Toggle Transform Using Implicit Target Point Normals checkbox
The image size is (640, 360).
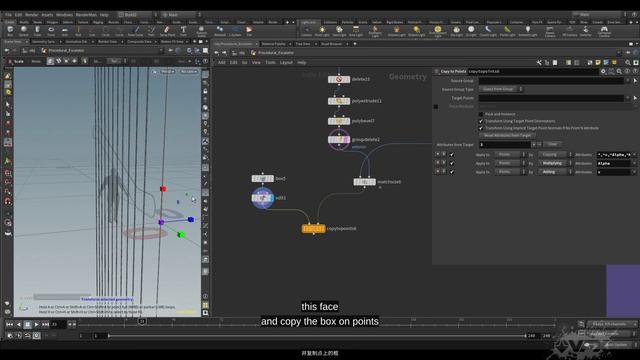[x=481, y=128]
